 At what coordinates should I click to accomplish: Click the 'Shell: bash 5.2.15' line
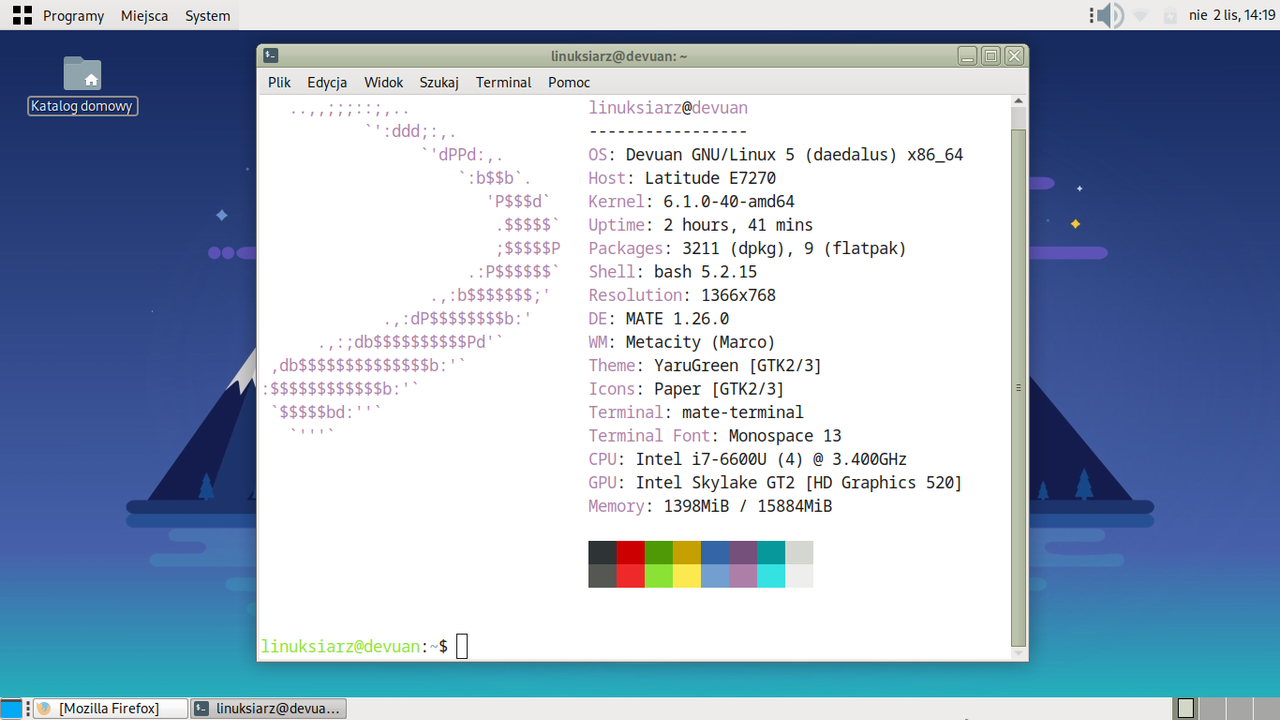coord(673,271)
